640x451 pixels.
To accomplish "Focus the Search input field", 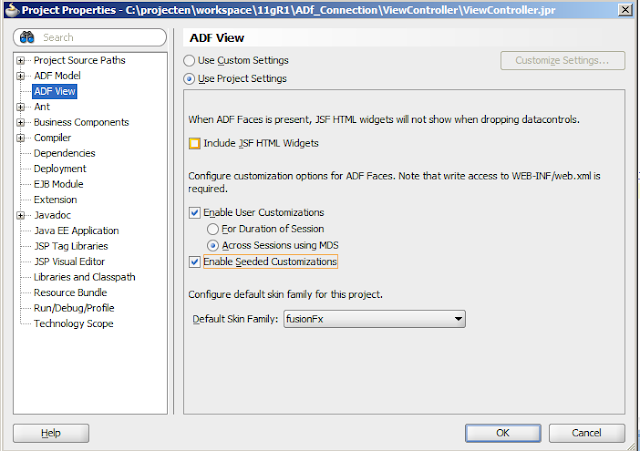I will (x=100, y=37).
